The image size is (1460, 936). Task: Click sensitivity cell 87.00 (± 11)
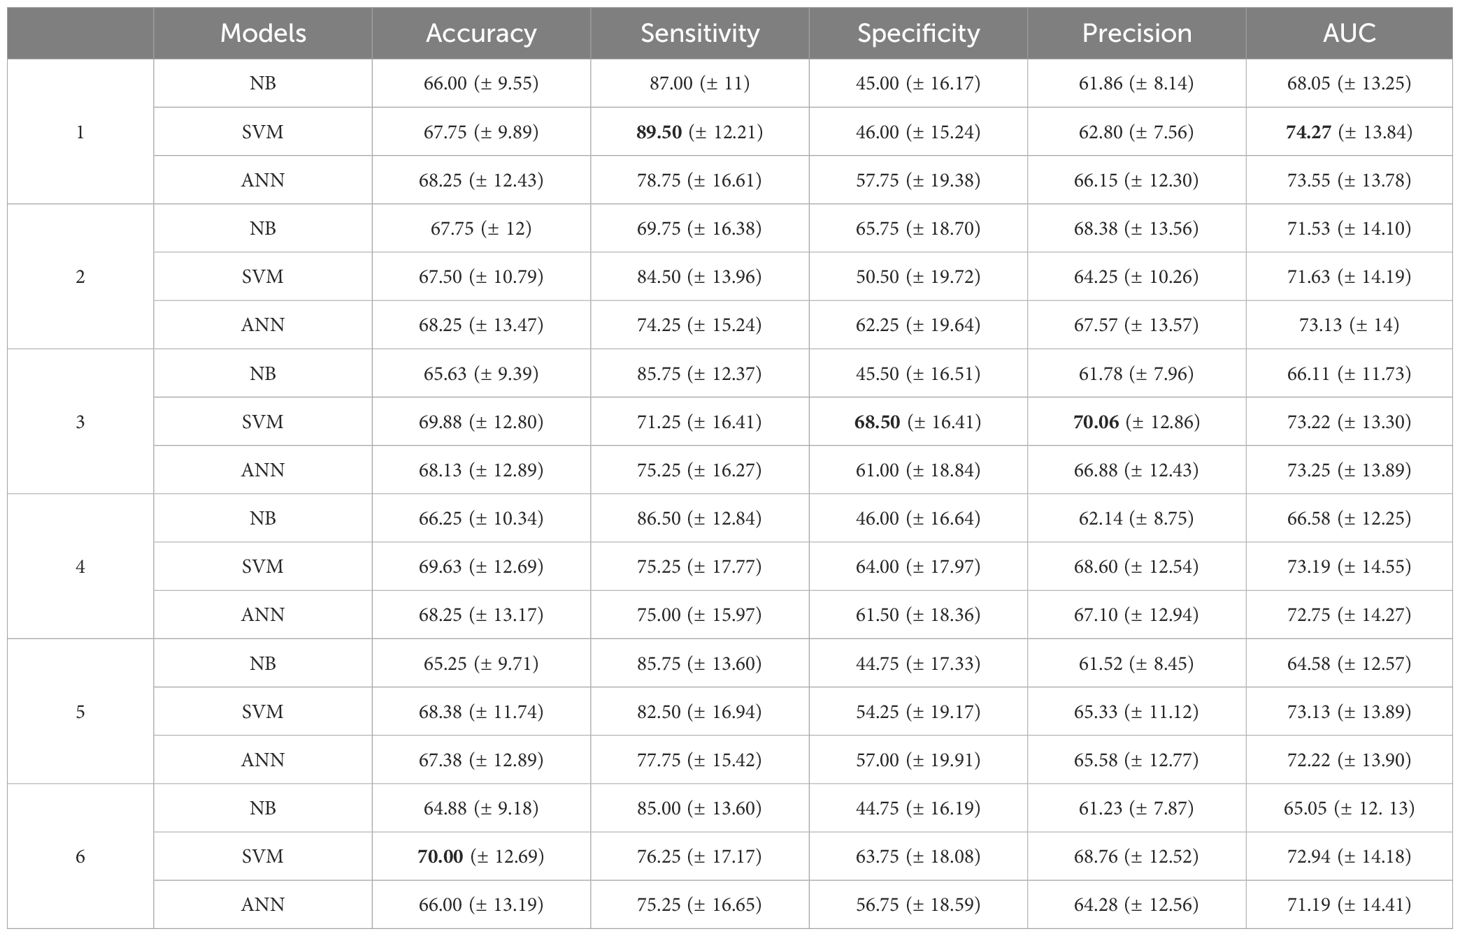(699, 84)
